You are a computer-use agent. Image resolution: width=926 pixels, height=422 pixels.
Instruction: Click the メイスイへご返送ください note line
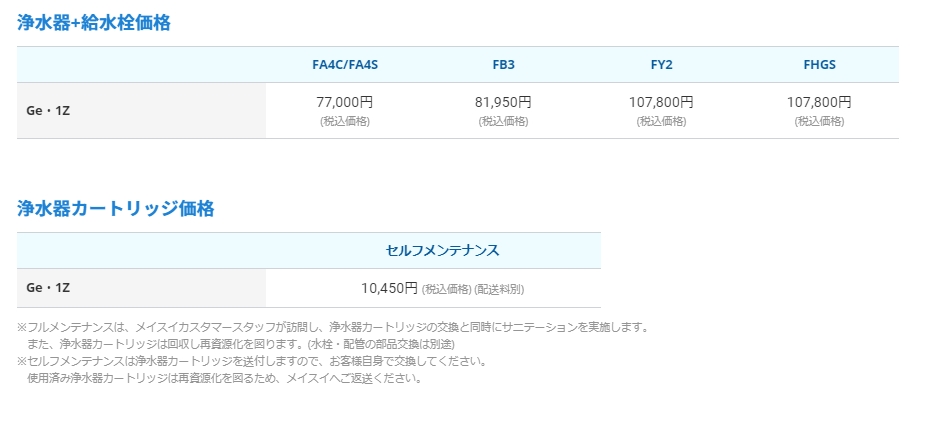point(225,378)
